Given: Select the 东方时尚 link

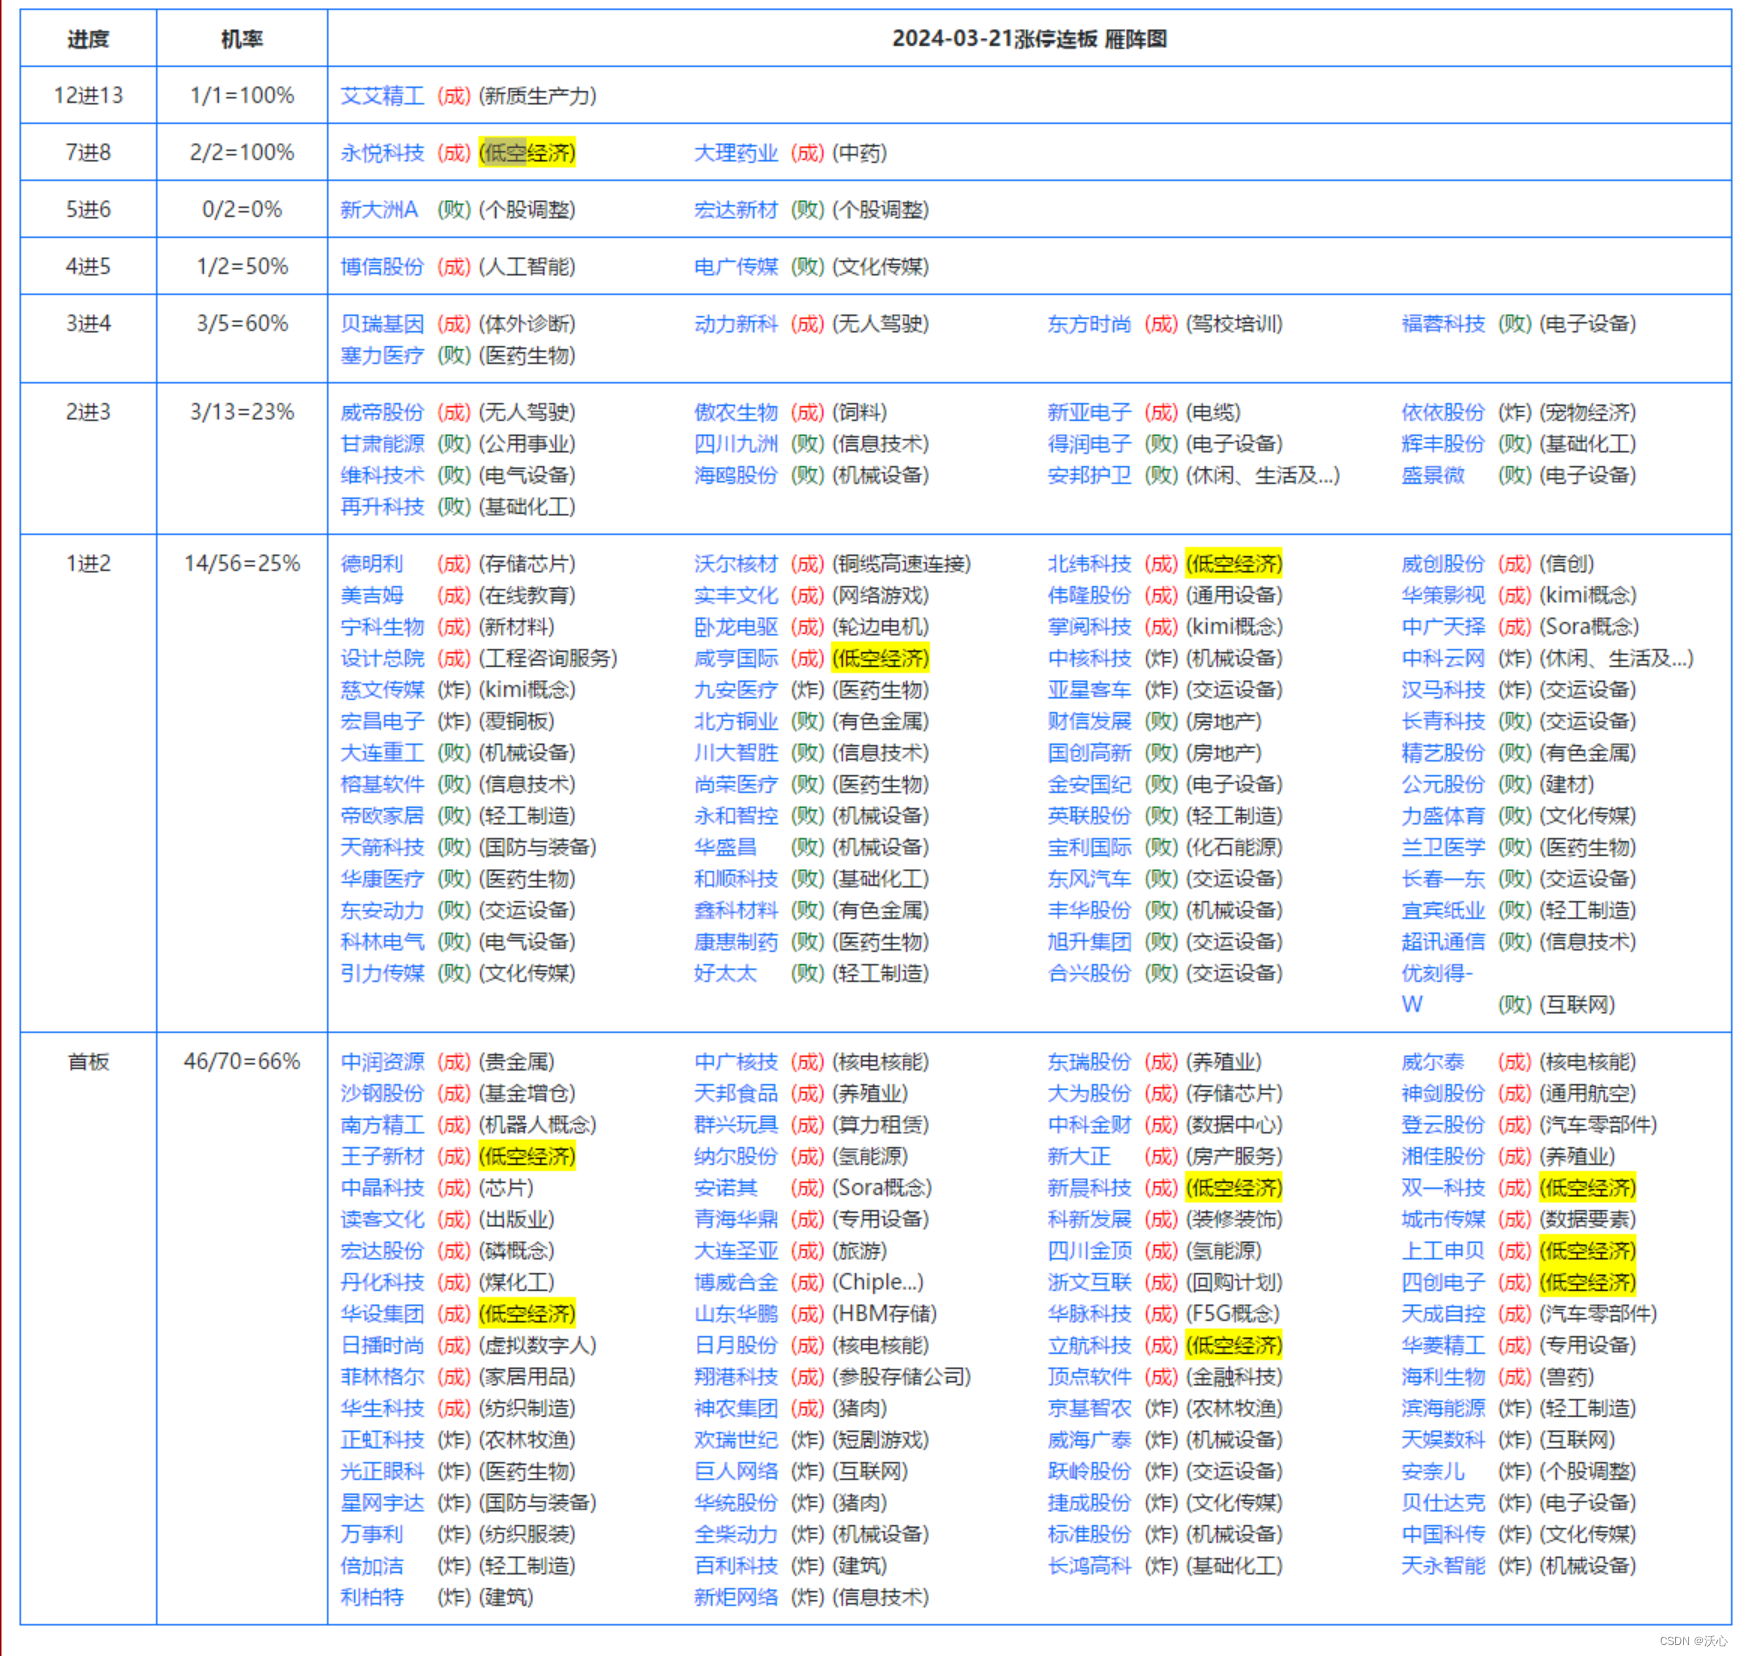Looking at the screenshot, I should (x=1089, y=324).
